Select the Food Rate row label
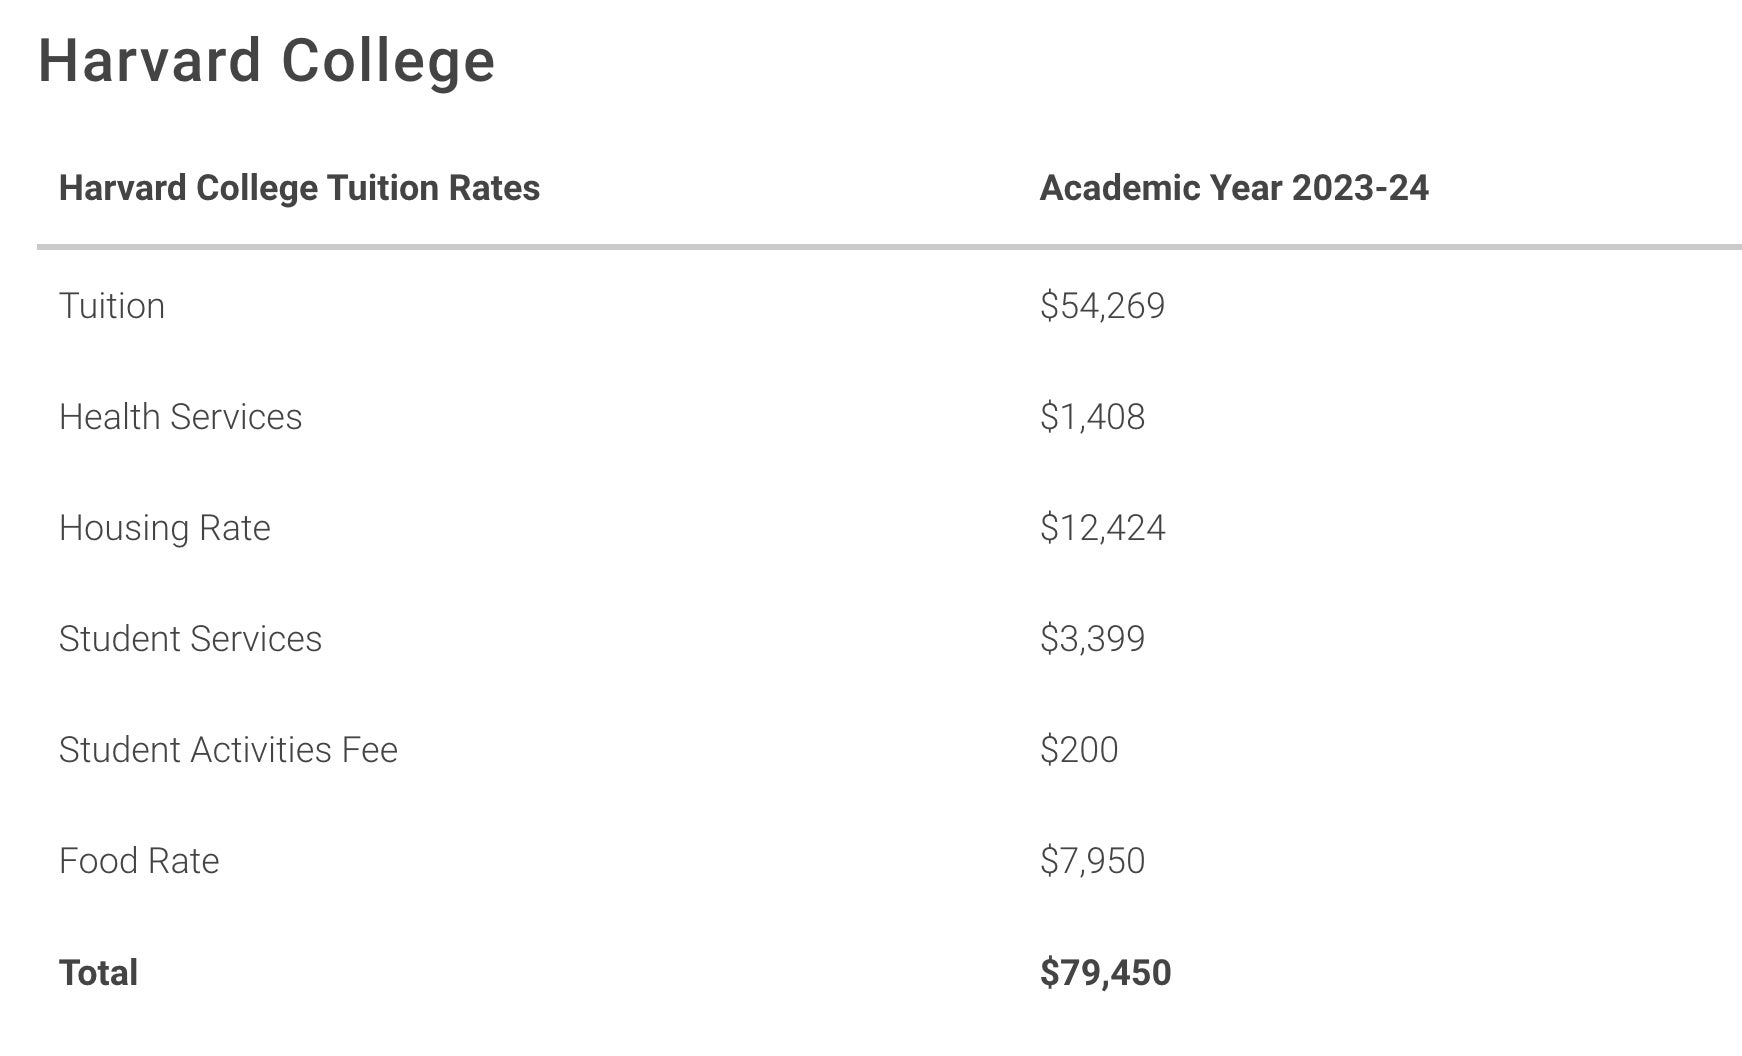This screenshot has width=1742, height=1056. coord(139,861)
